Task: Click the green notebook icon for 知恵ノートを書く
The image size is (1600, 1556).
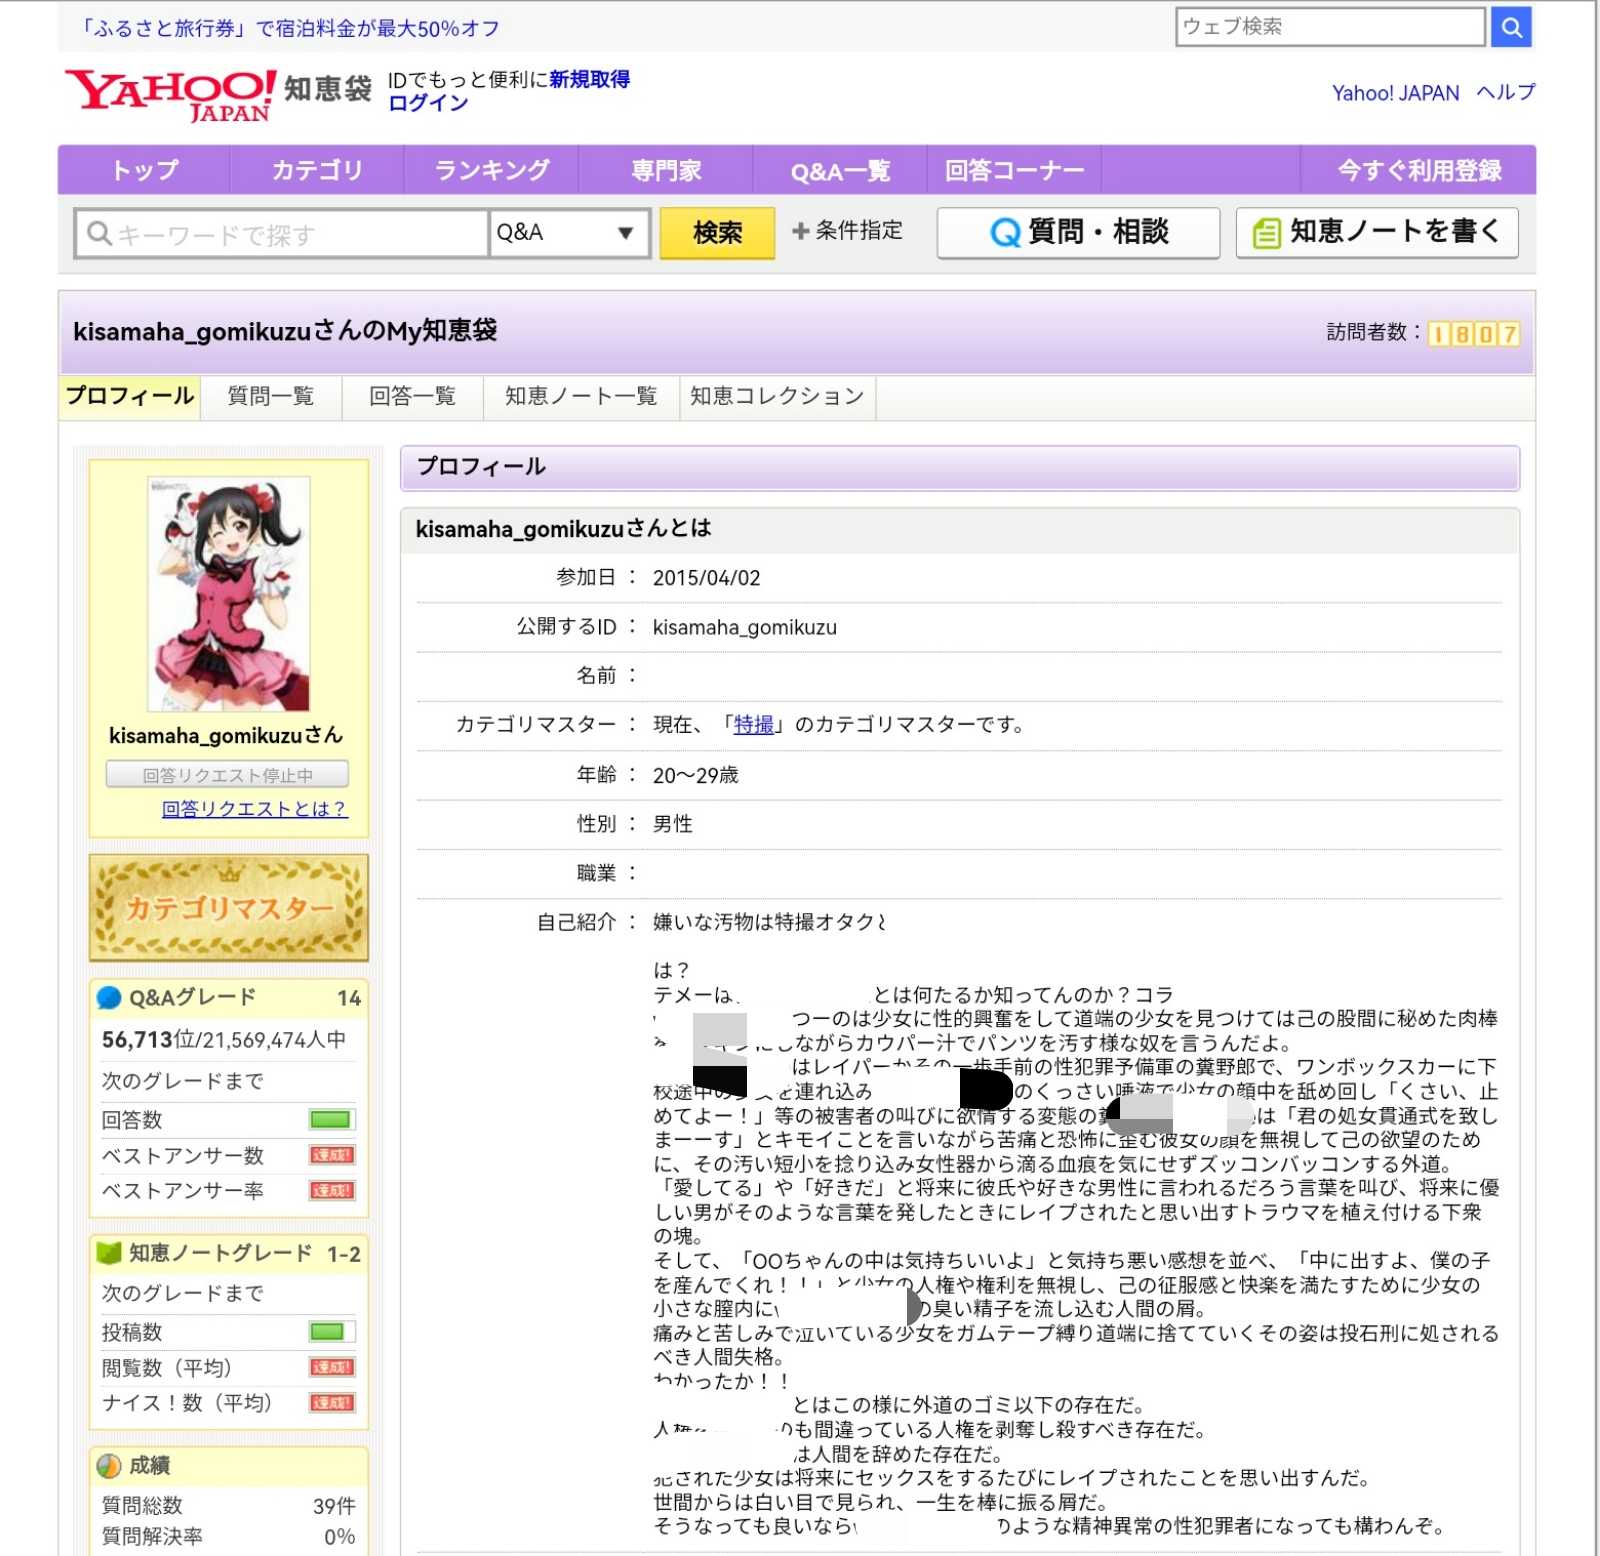Action: [1267, 232]
